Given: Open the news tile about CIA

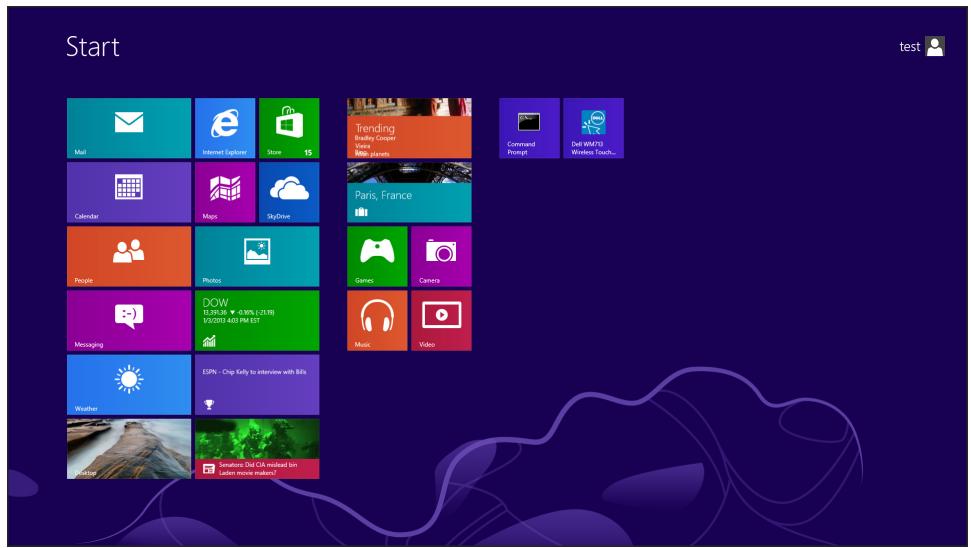Looking at the screenshot, I should (x=257, y=448).
